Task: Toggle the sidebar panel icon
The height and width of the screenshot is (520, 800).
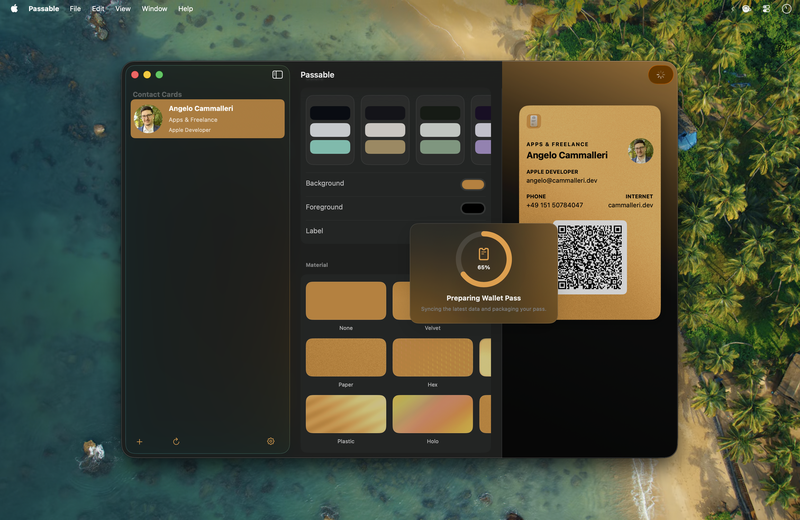Action: 278,75
